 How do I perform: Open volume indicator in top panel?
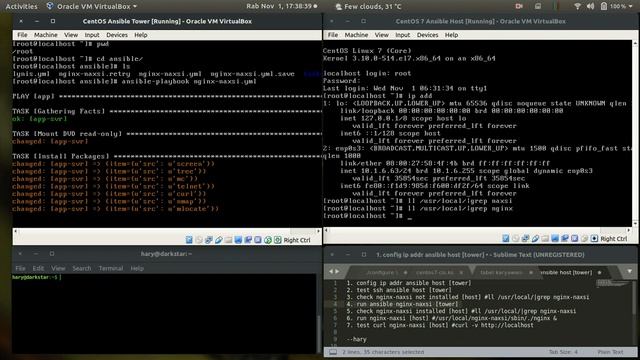(x=590, y=6)
